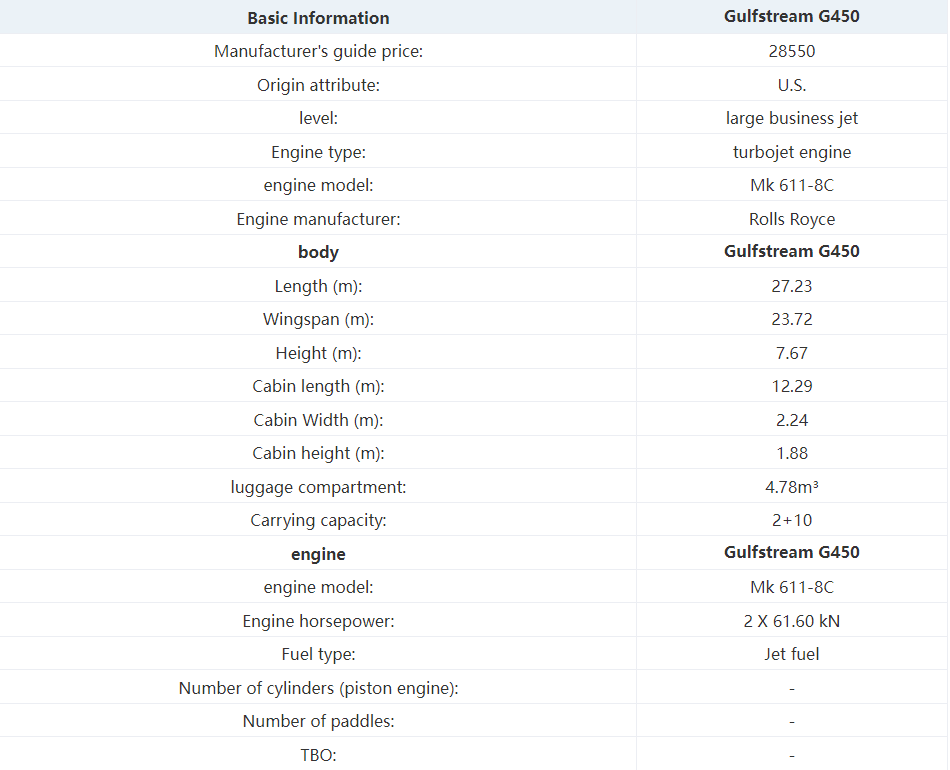This screenshot has width=950, height=770.
Task: Click the bold engine section header
Action: click(318, 554)
